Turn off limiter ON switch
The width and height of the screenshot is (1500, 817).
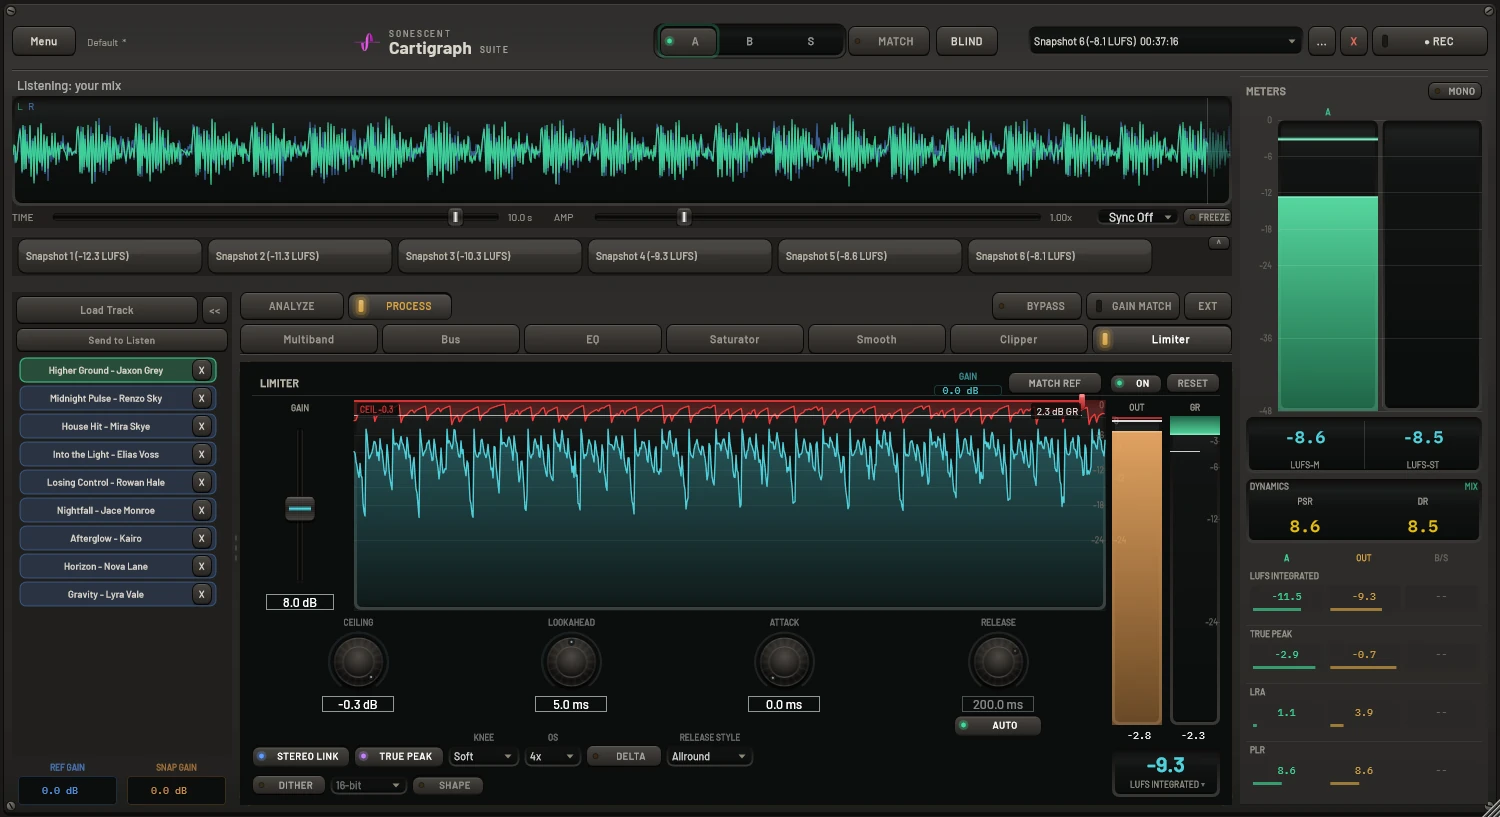pyautogui.click(x=1135, y=383)
